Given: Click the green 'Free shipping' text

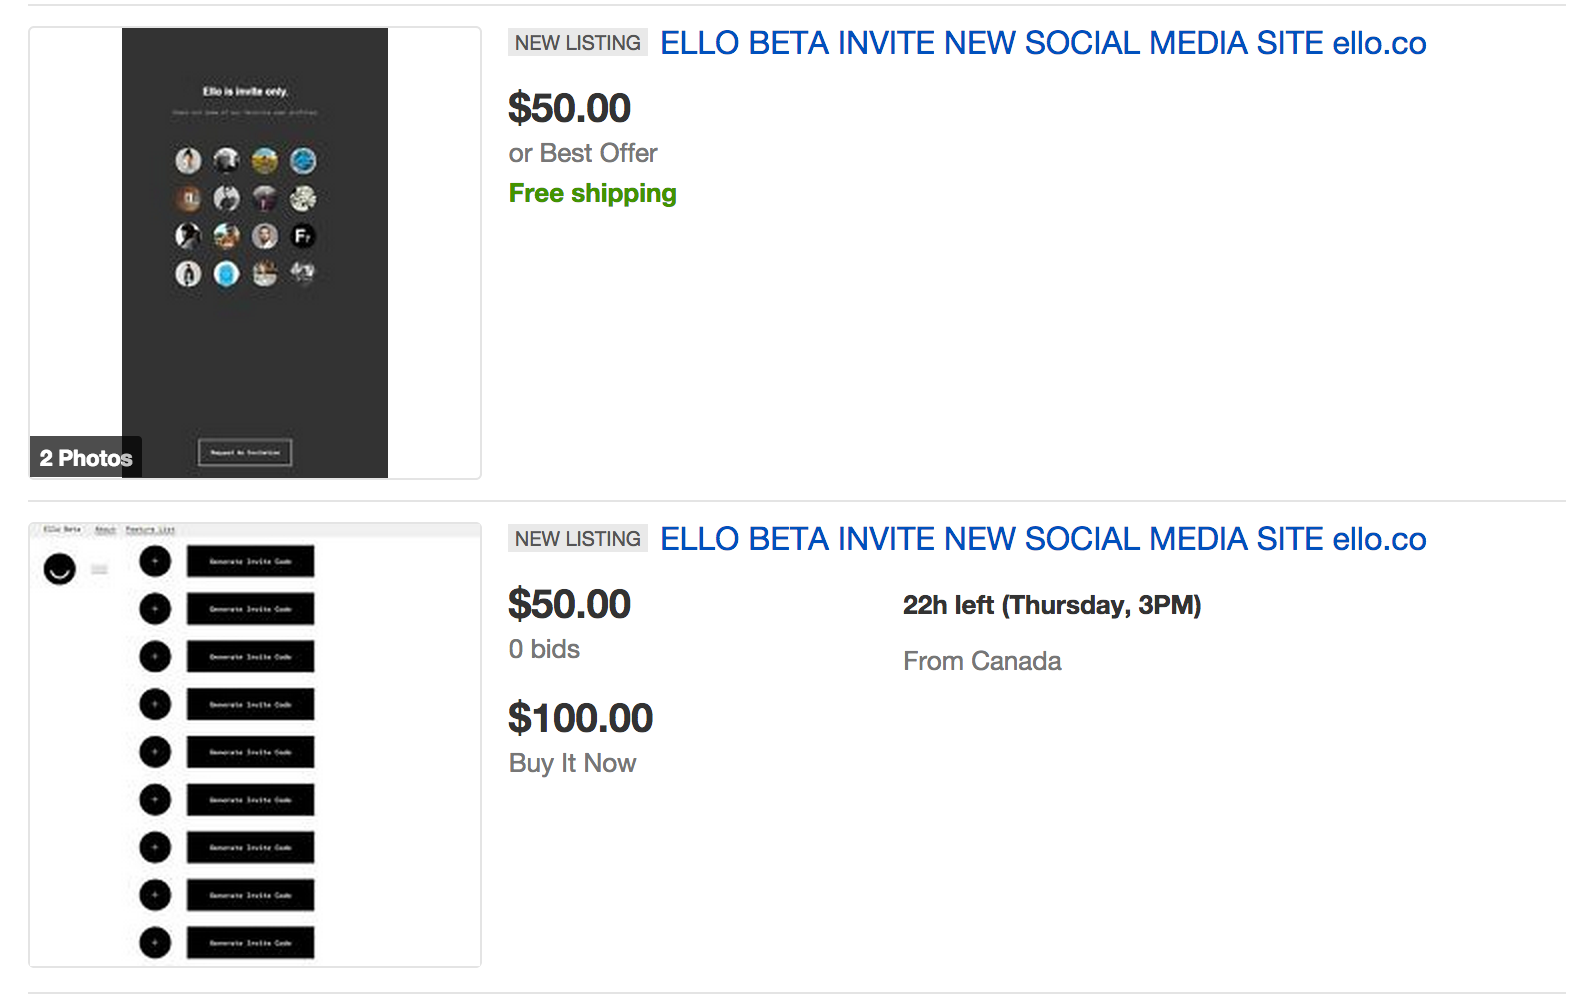Looking at the screenshot, I should [x=593, y=193].
